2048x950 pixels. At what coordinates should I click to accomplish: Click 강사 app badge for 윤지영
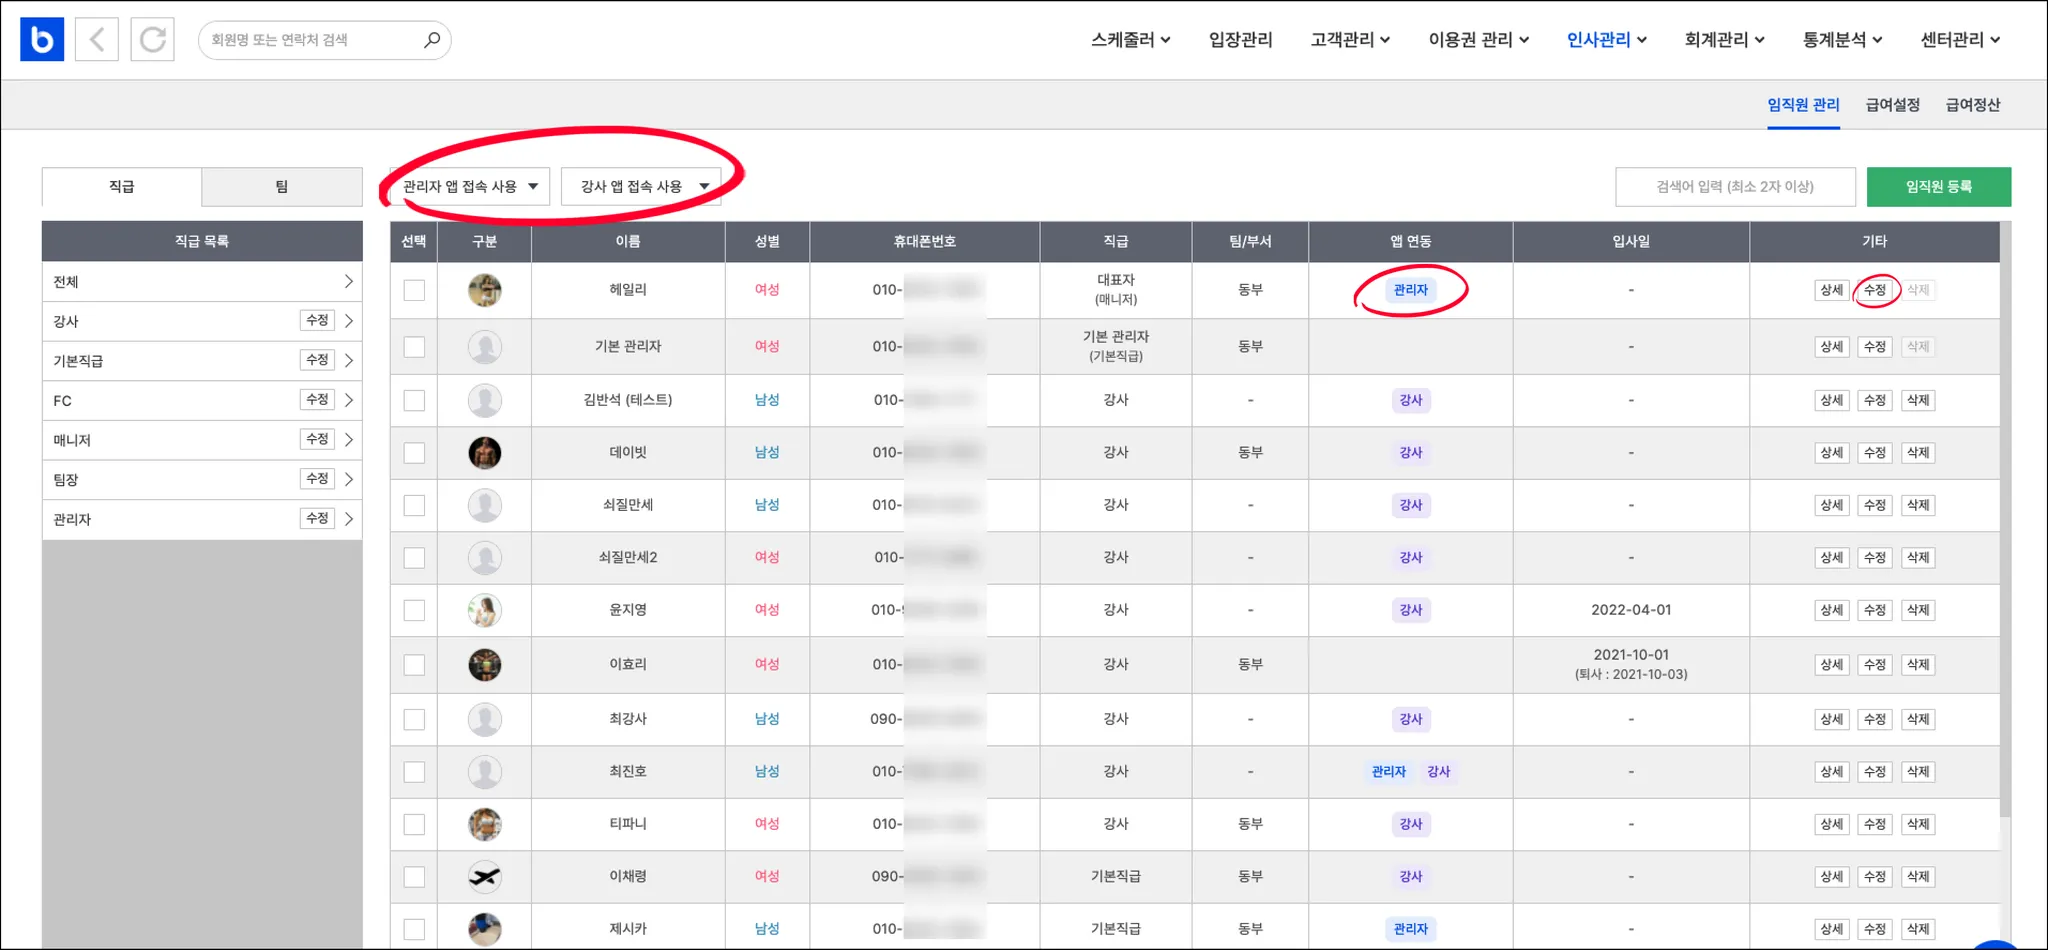(1411, 610)
